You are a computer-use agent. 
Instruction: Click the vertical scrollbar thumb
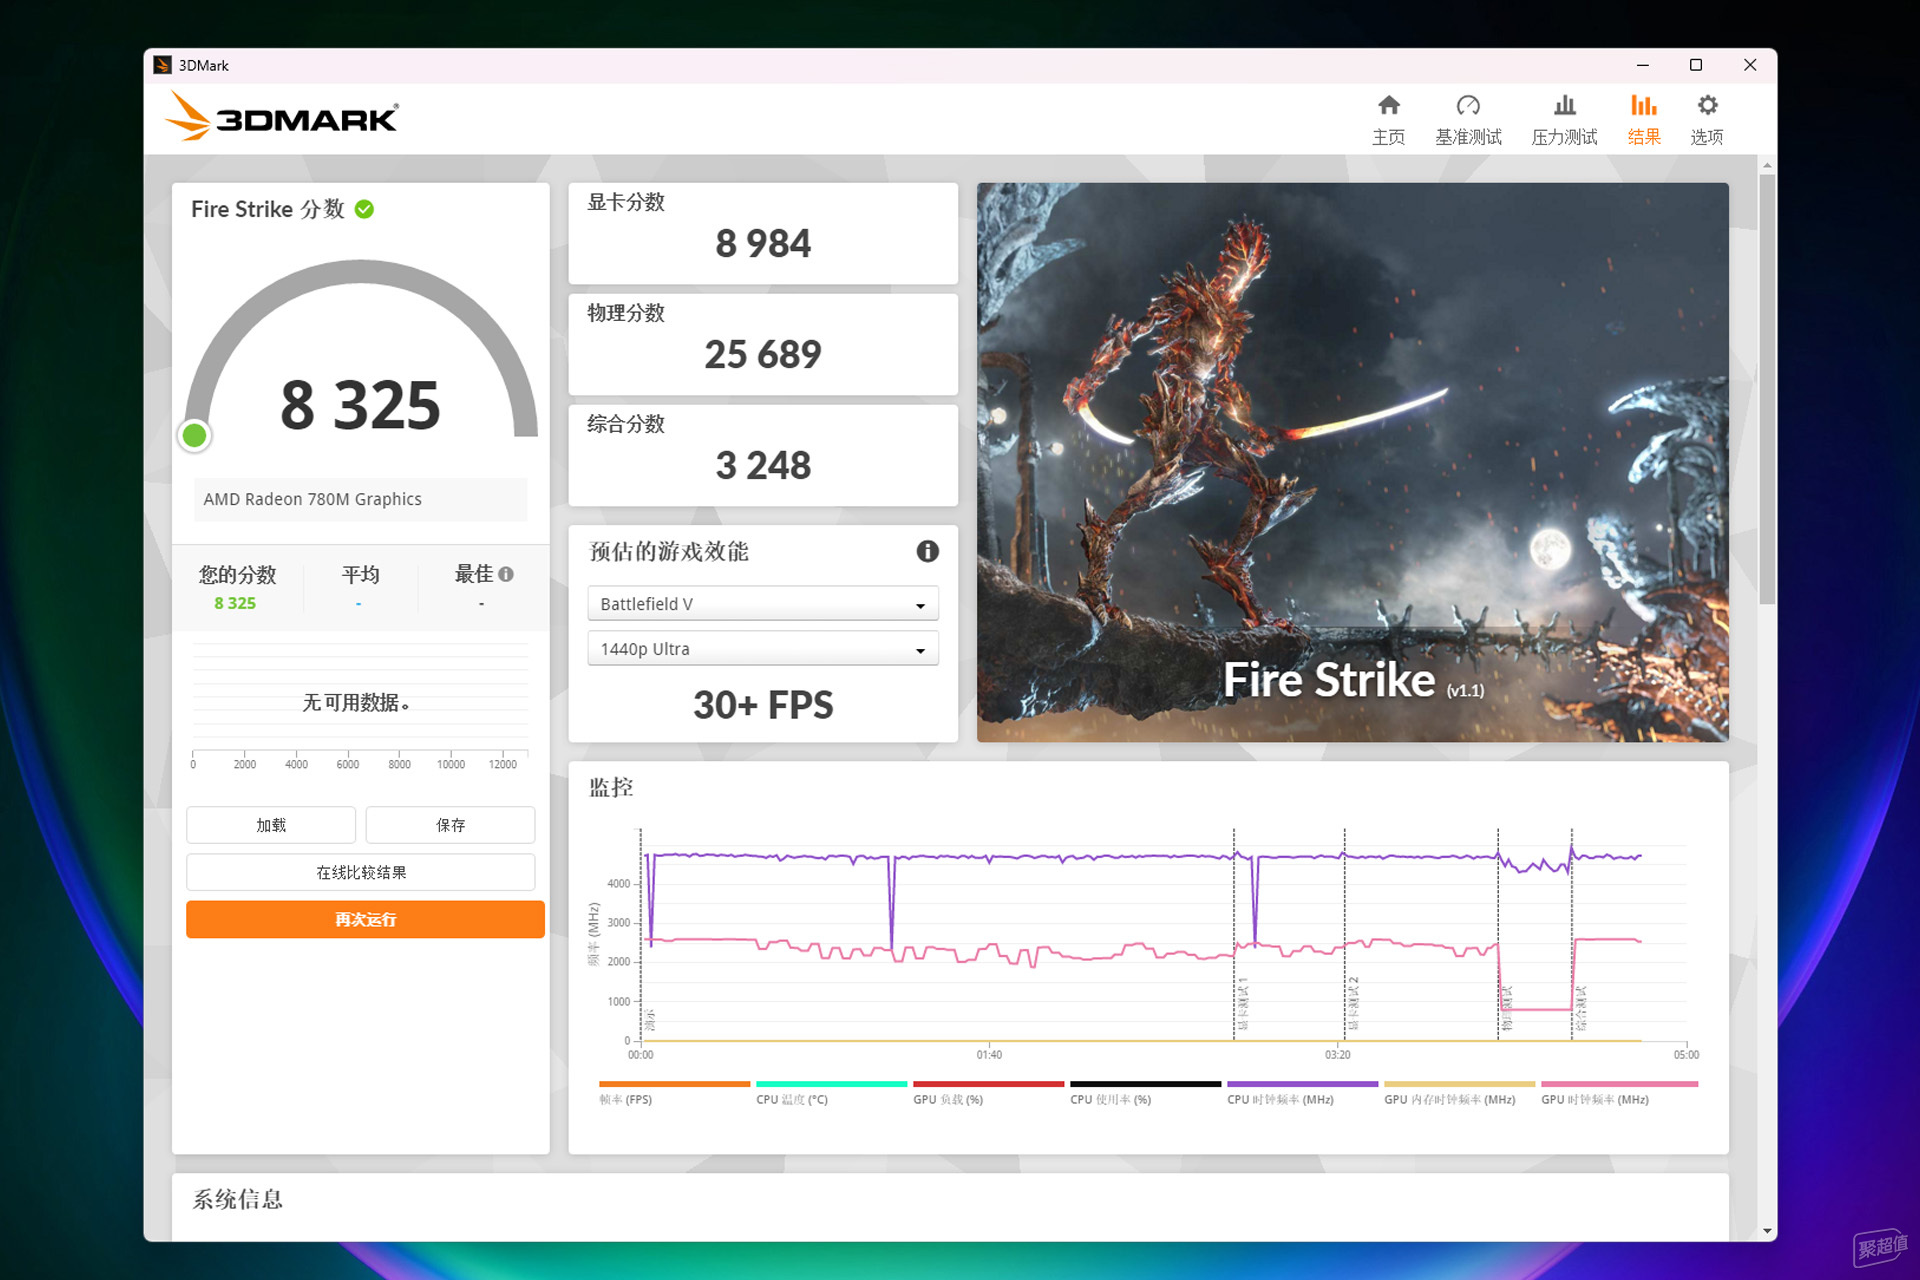1767,390
